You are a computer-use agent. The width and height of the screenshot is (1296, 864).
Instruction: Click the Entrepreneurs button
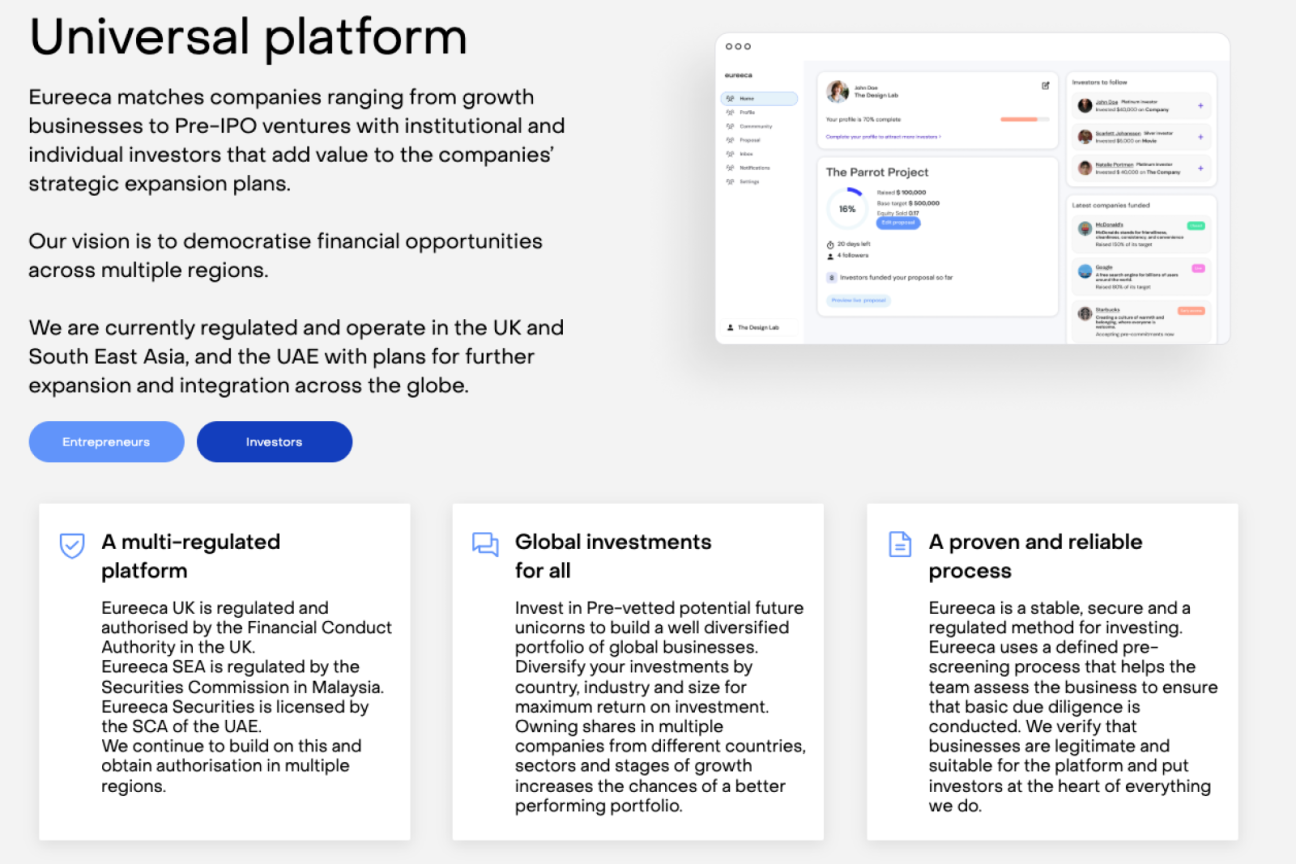pyautogui.click(x=106, y=442)
